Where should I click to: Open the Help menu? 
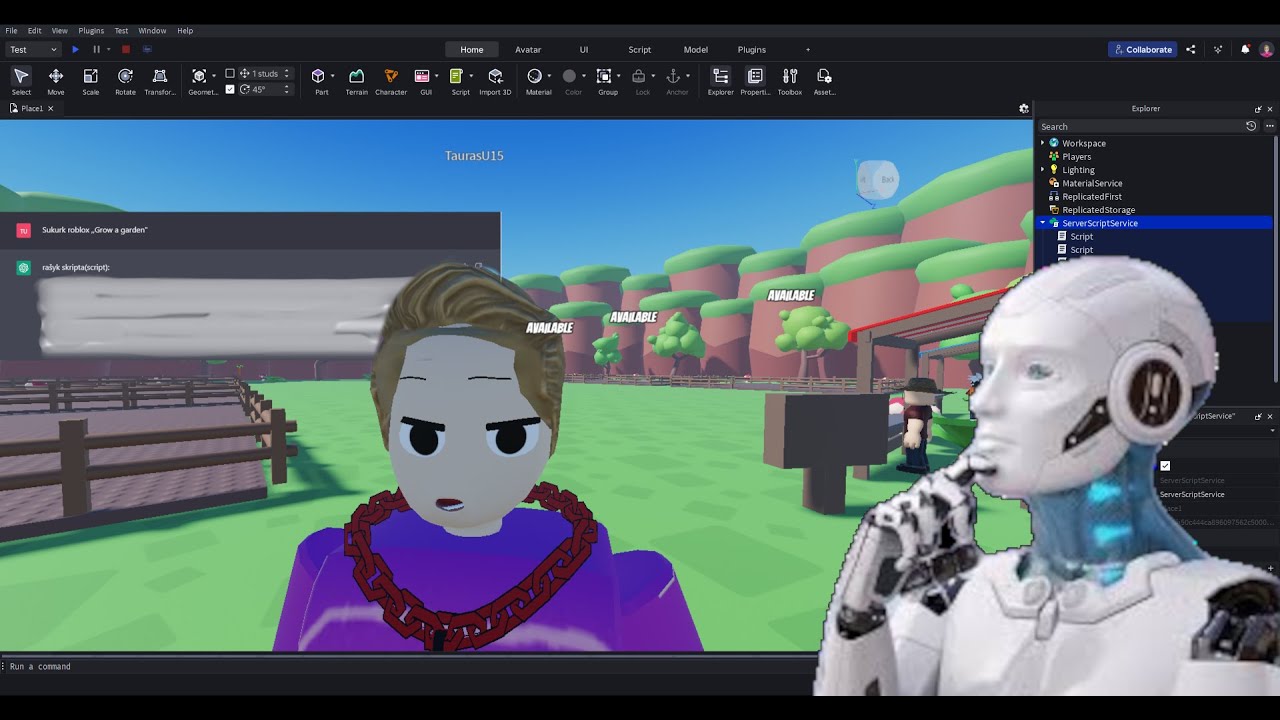185,31
